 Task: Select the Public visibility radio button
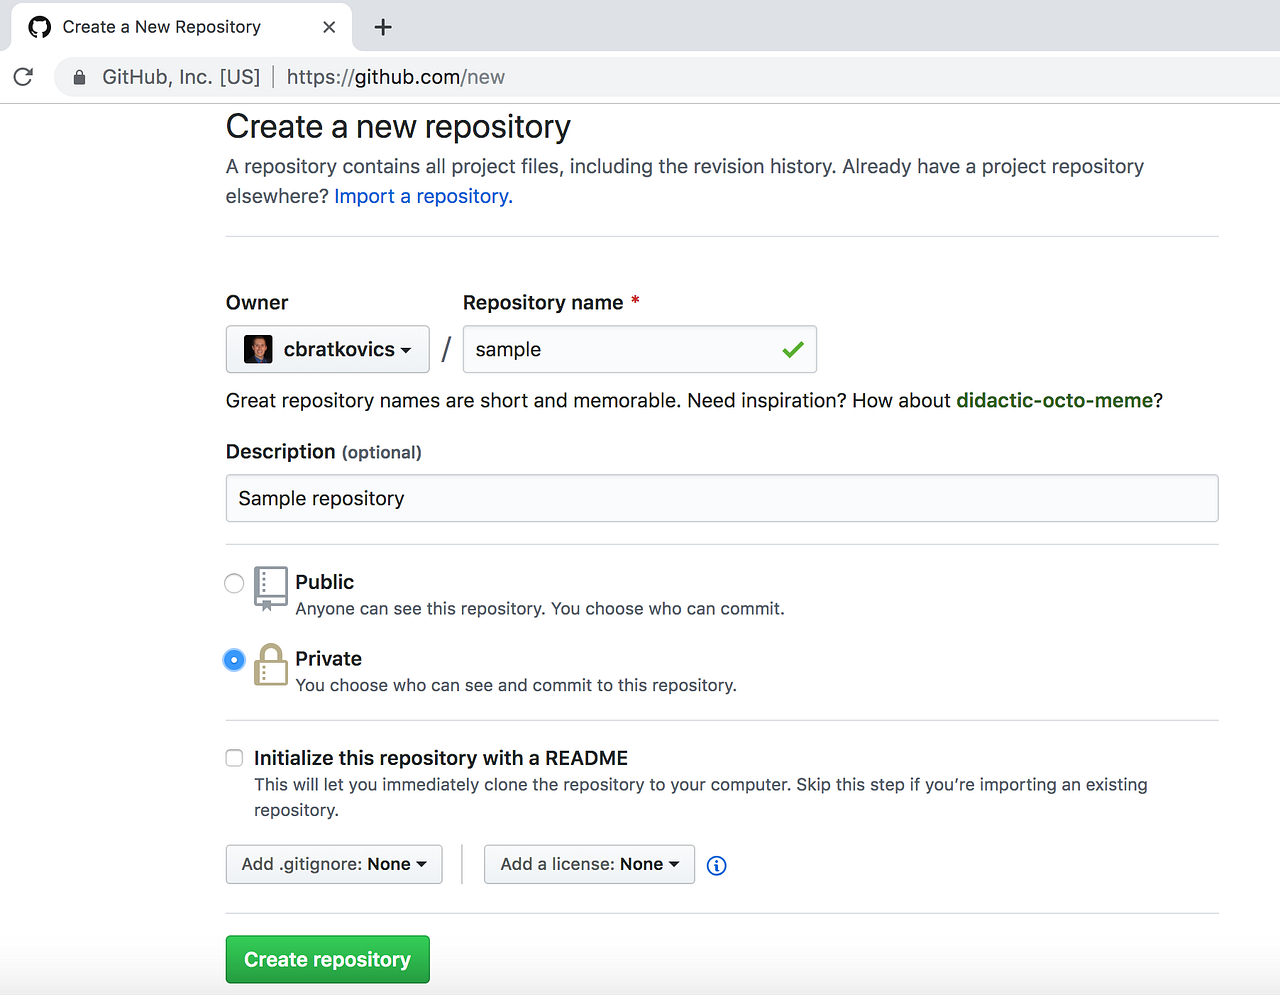[x=233, y=583]
